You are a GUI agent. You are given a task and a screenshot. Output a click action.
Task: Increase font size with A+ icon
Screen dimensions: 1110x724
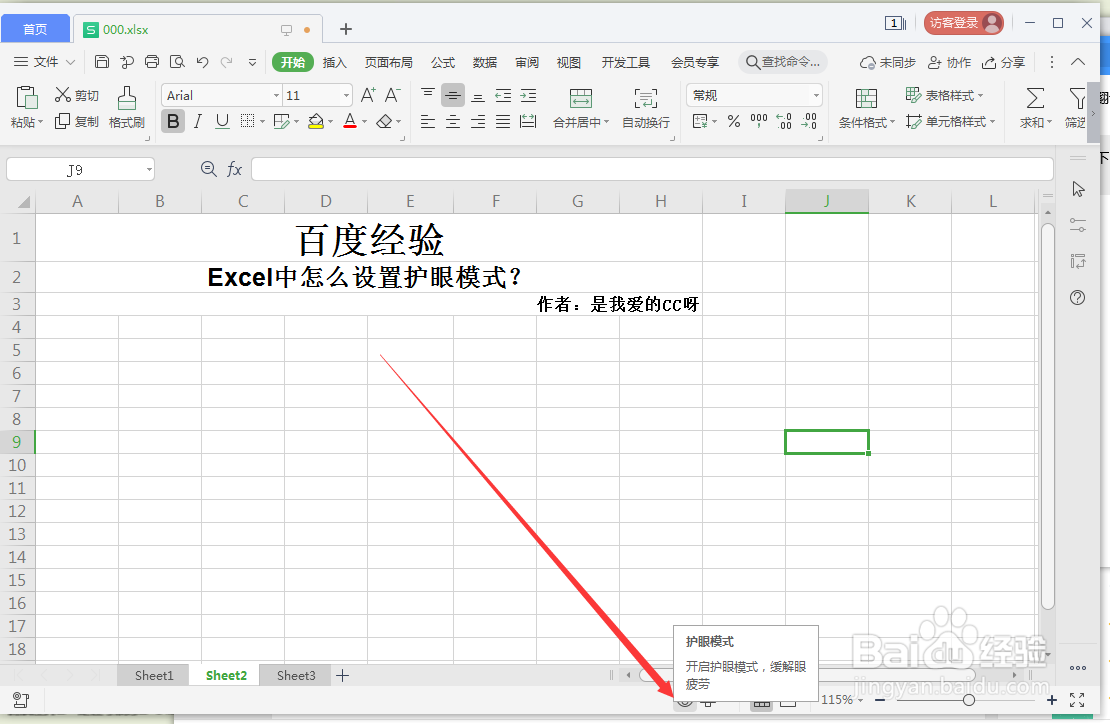click(368, 95)
